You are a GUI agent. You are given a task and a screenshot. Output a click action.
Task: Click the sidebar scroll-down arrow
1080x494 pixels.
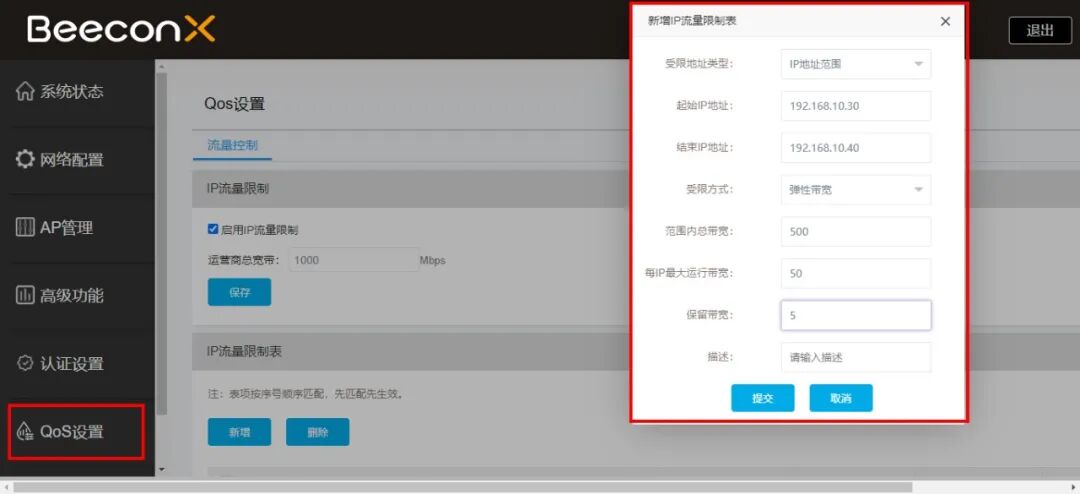(x=161, y=469)
